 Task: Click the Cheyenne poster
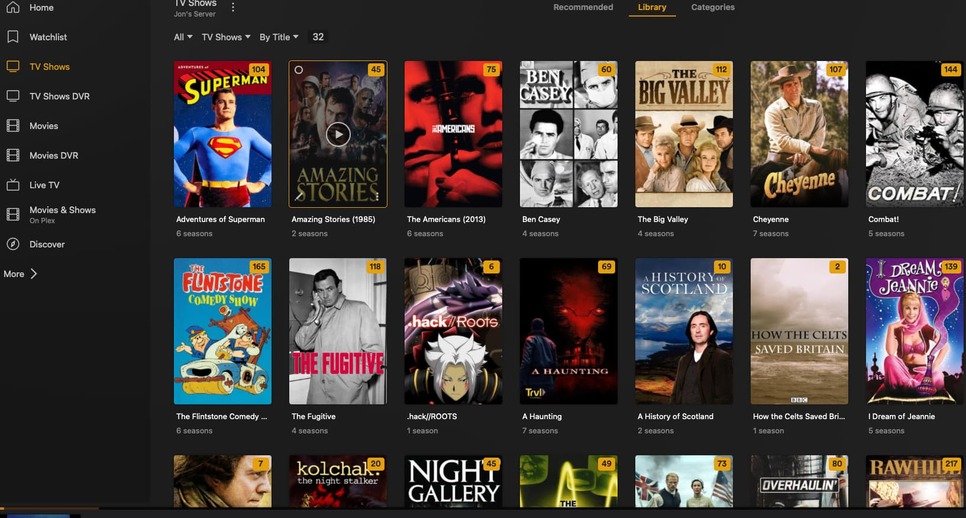pos(799,134)
